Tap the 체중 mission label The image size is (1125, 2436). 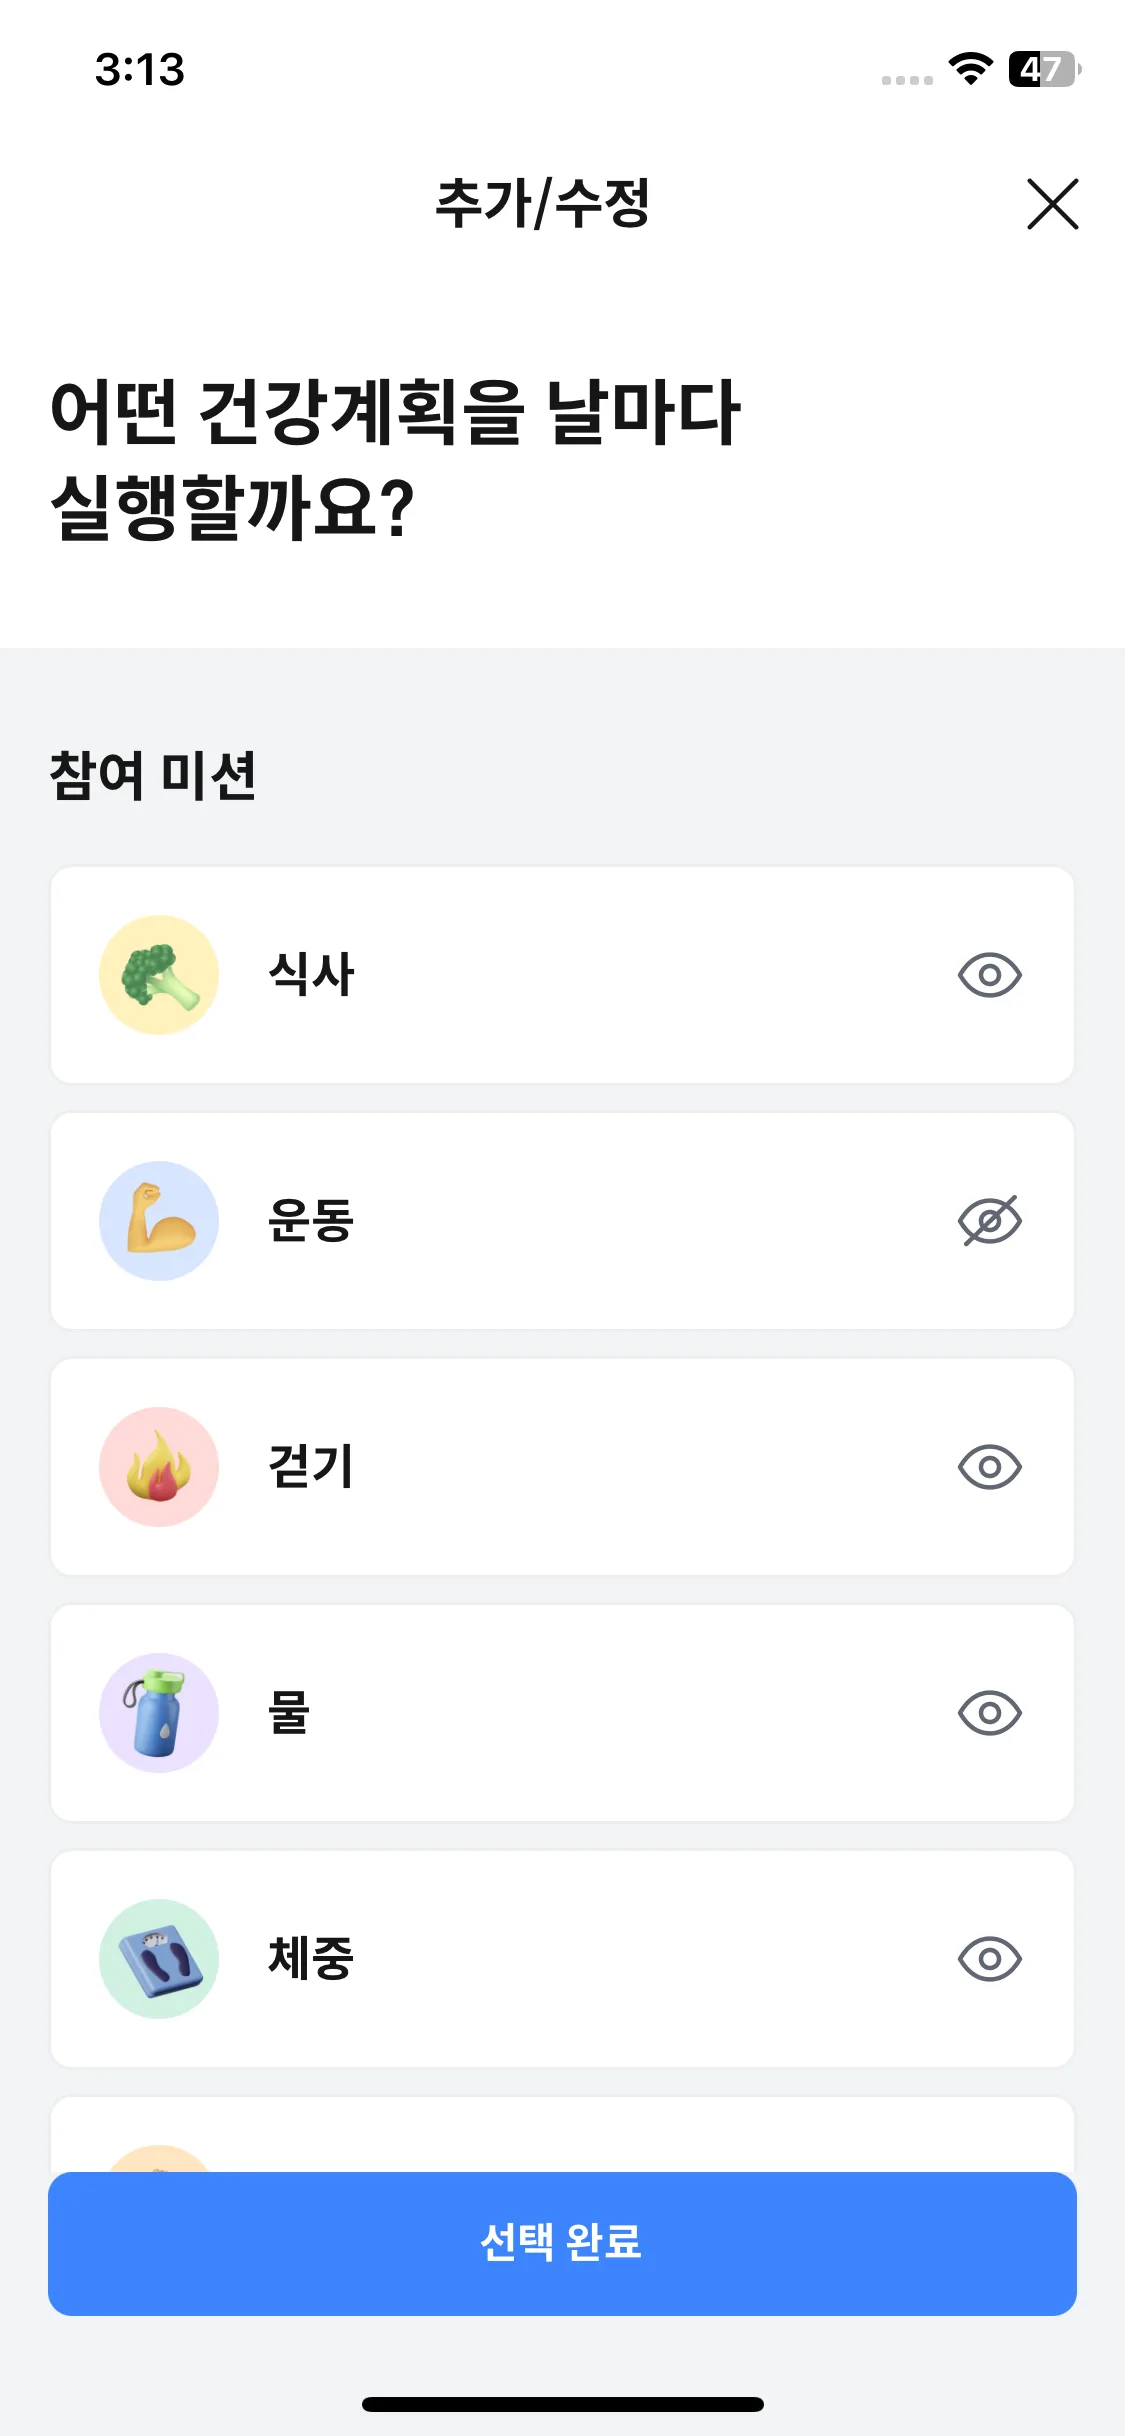coord(311,1959)
